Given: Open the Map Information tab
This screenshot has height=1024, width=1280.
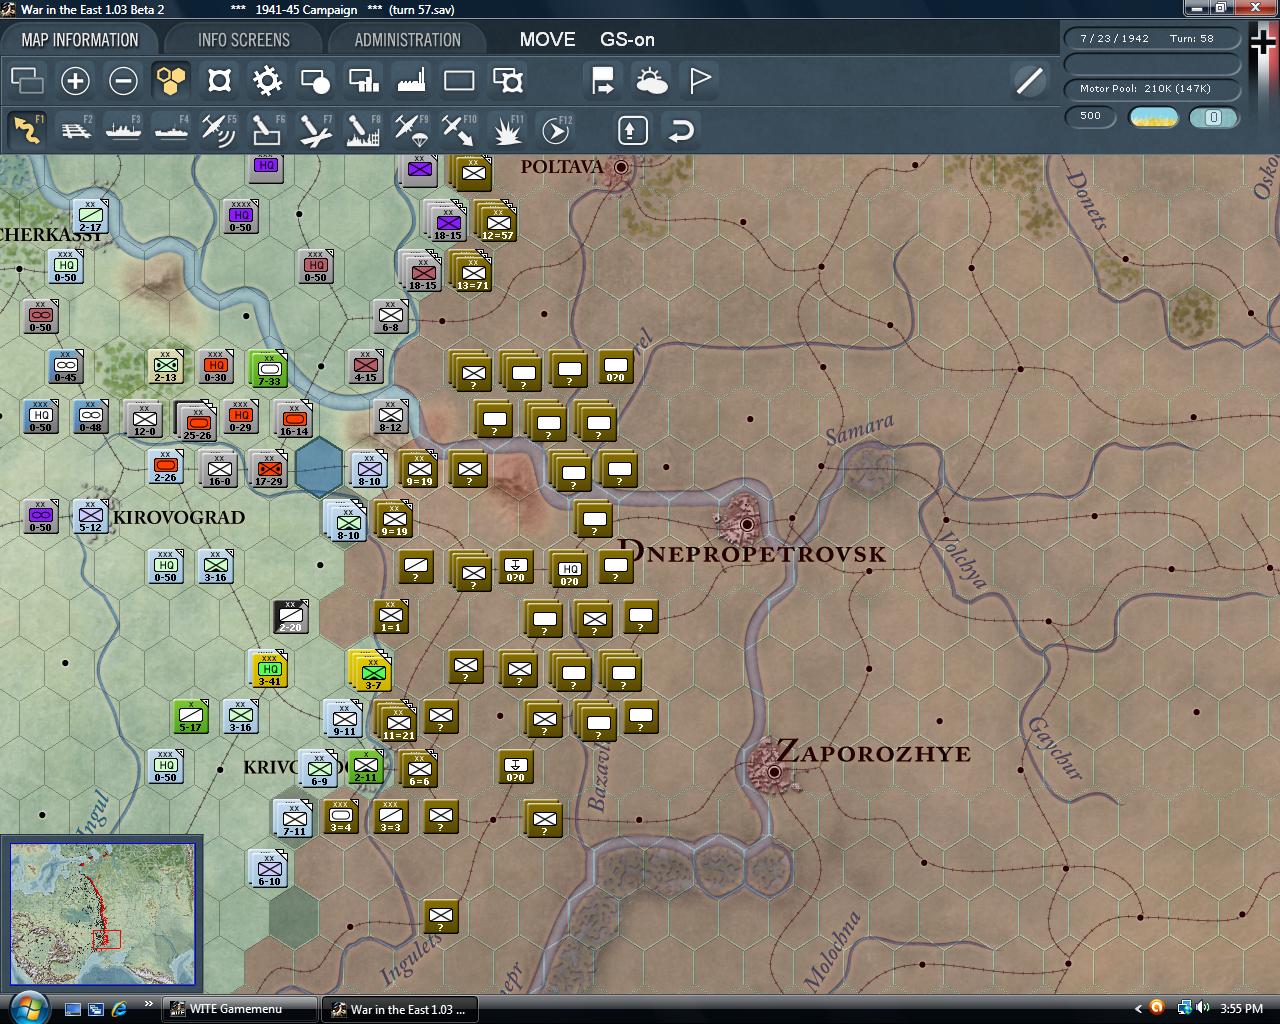Looking at the screenshot, I should 80,40.
